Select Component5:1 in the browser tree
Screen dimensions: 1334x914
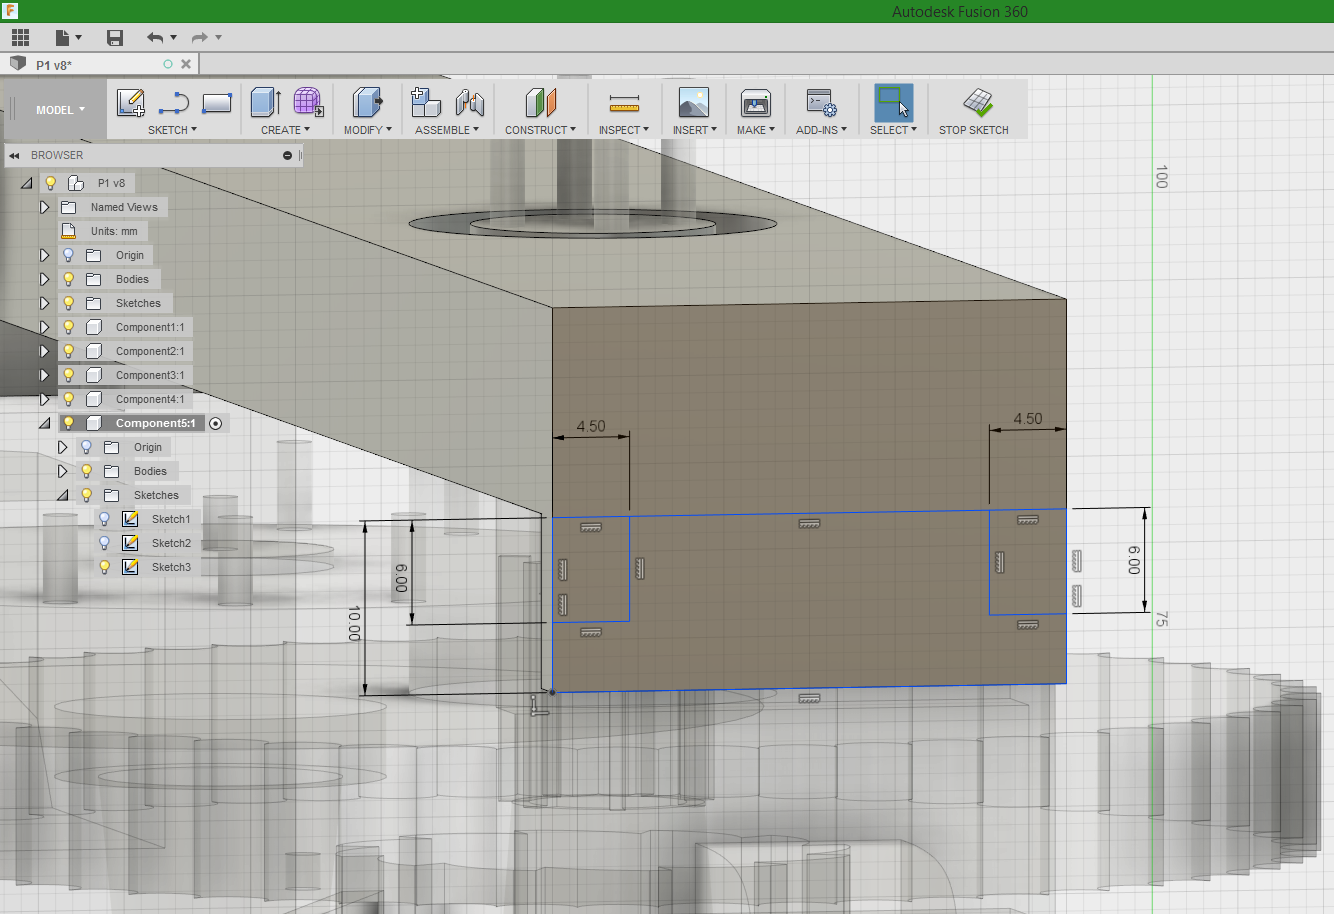tap(155, 423)
